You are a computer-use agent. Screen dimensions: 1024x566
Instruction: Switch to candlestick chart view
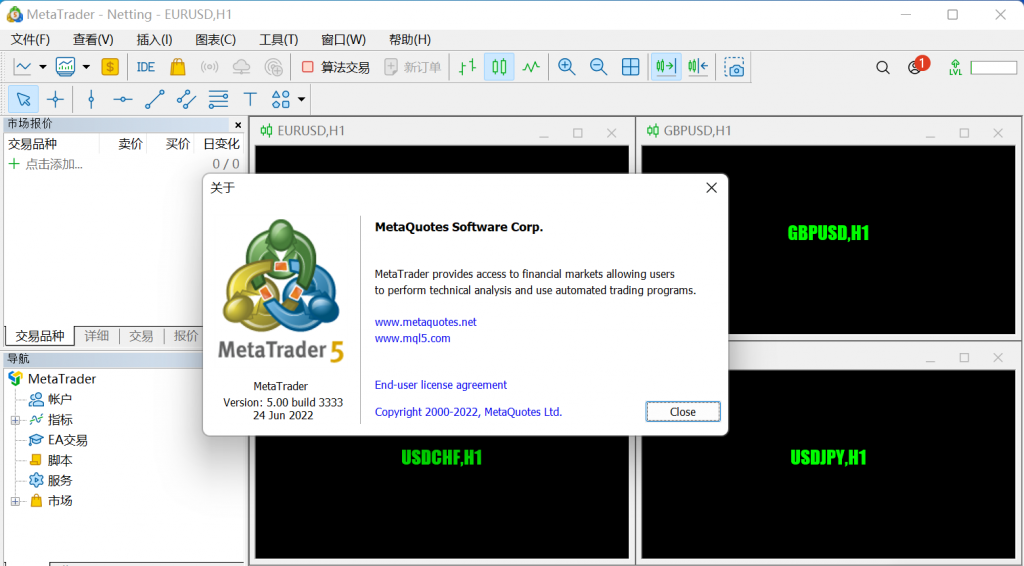coord(499,67)
